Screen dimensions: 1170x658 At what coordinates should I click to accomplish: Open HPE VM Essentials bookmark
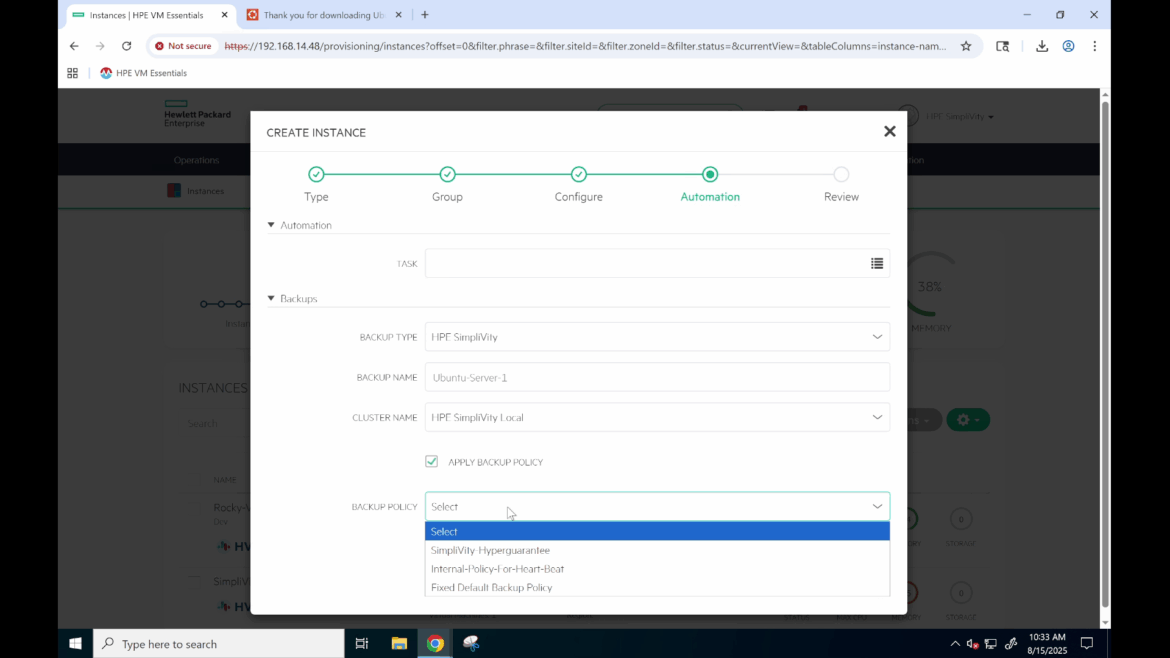(143, 73)
